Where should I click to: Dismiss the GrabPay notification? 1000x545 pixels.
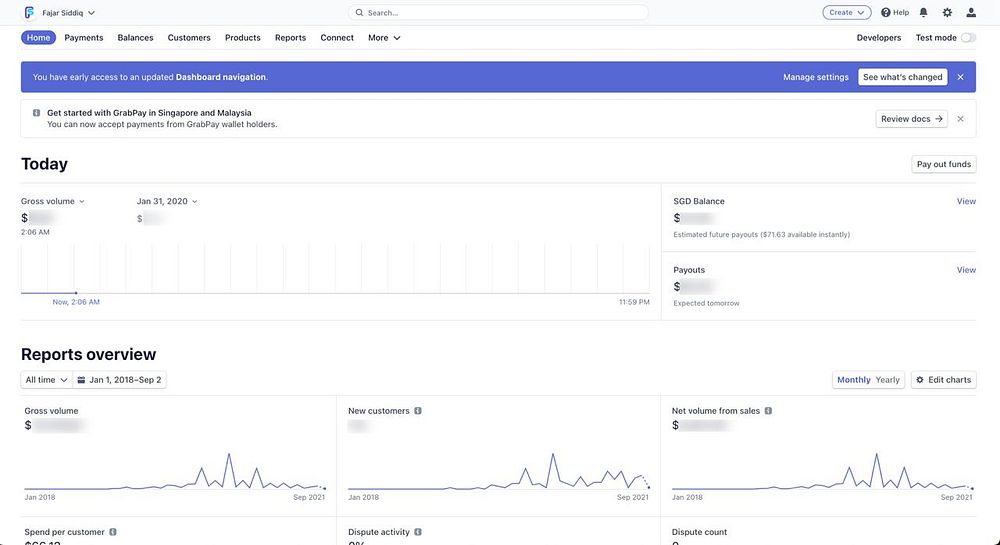click(x=961, y=119)
